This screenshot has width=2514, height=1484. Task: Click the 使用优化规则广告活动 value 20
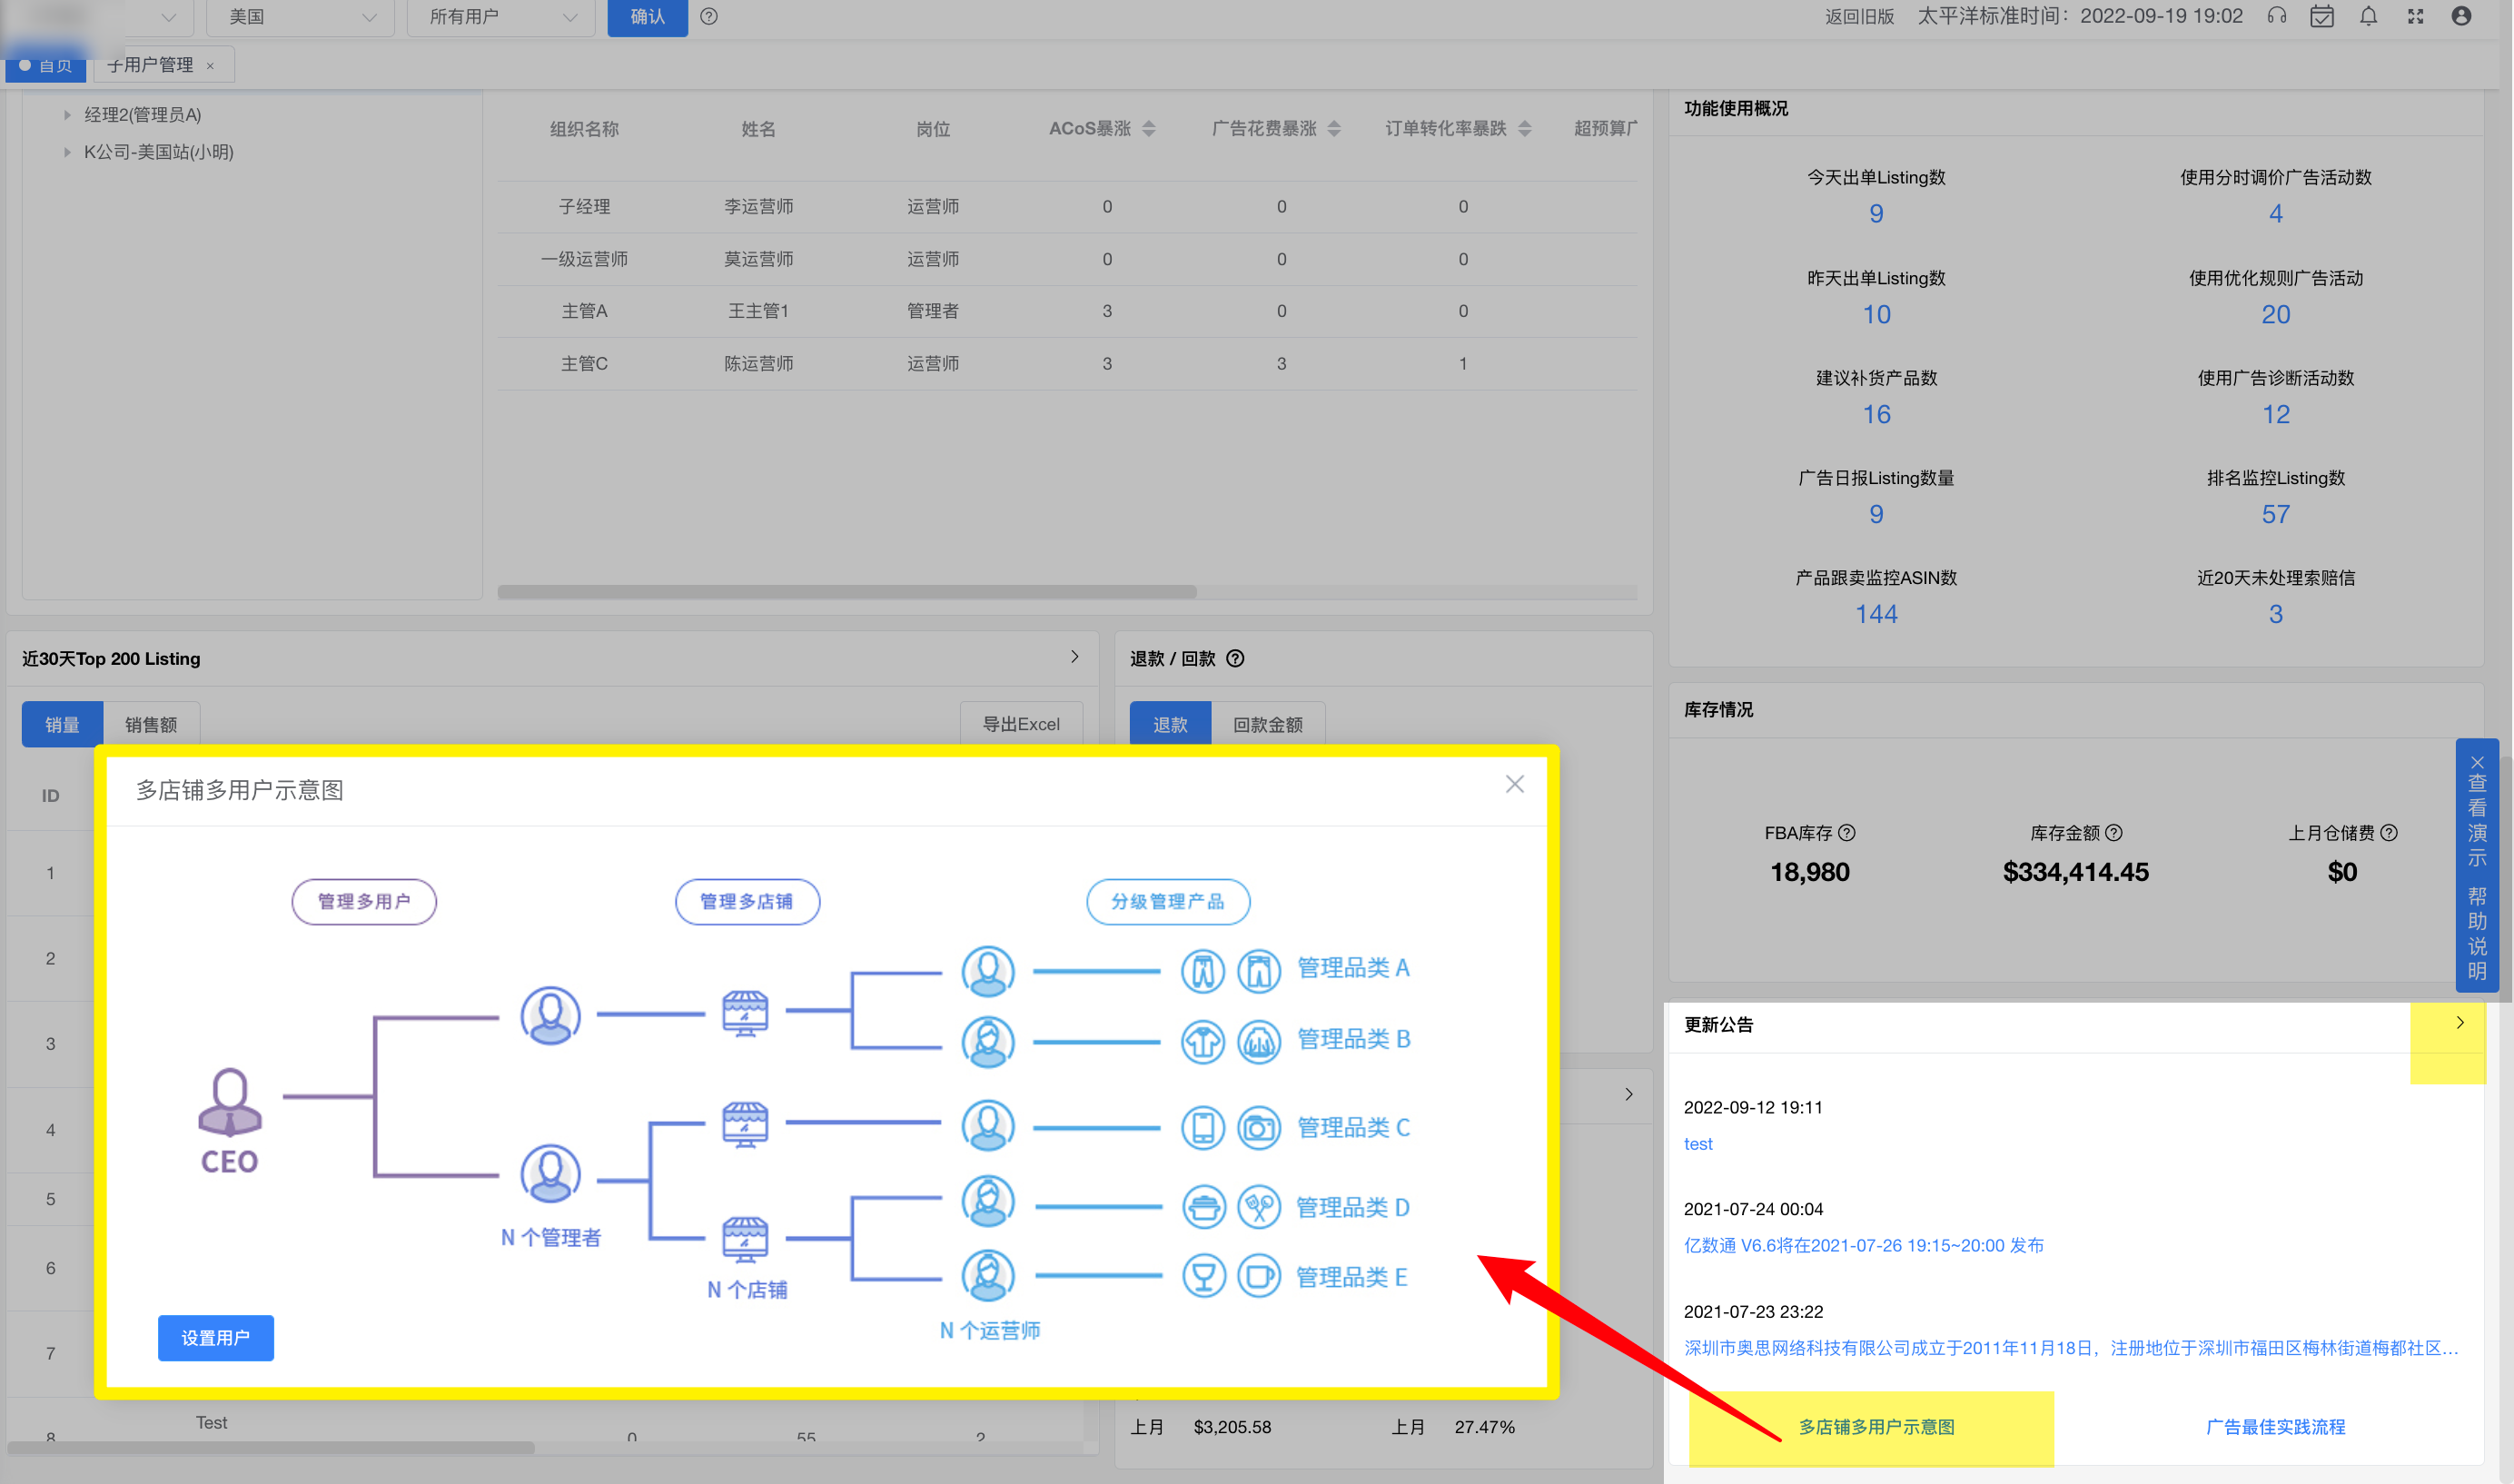2276,314
